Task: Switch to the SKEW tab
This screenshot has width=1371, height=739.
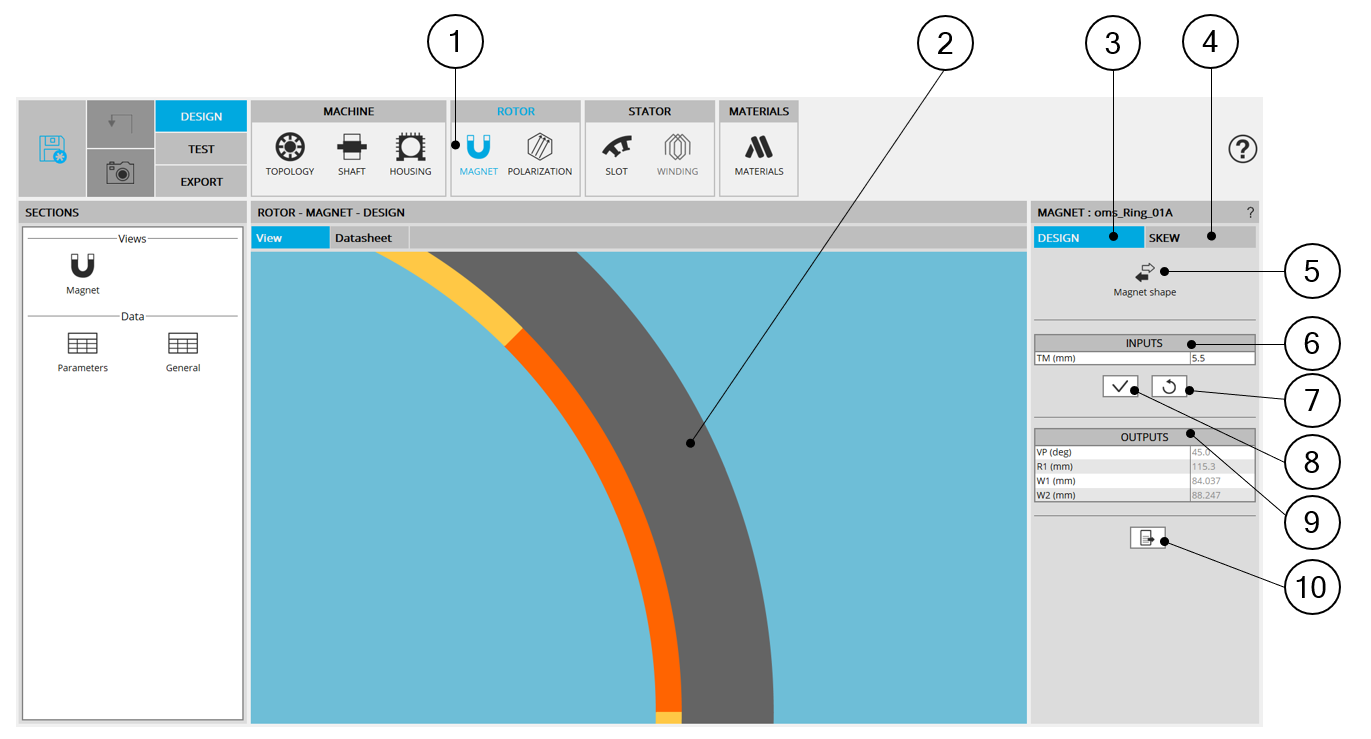Action: [1198, 238]
